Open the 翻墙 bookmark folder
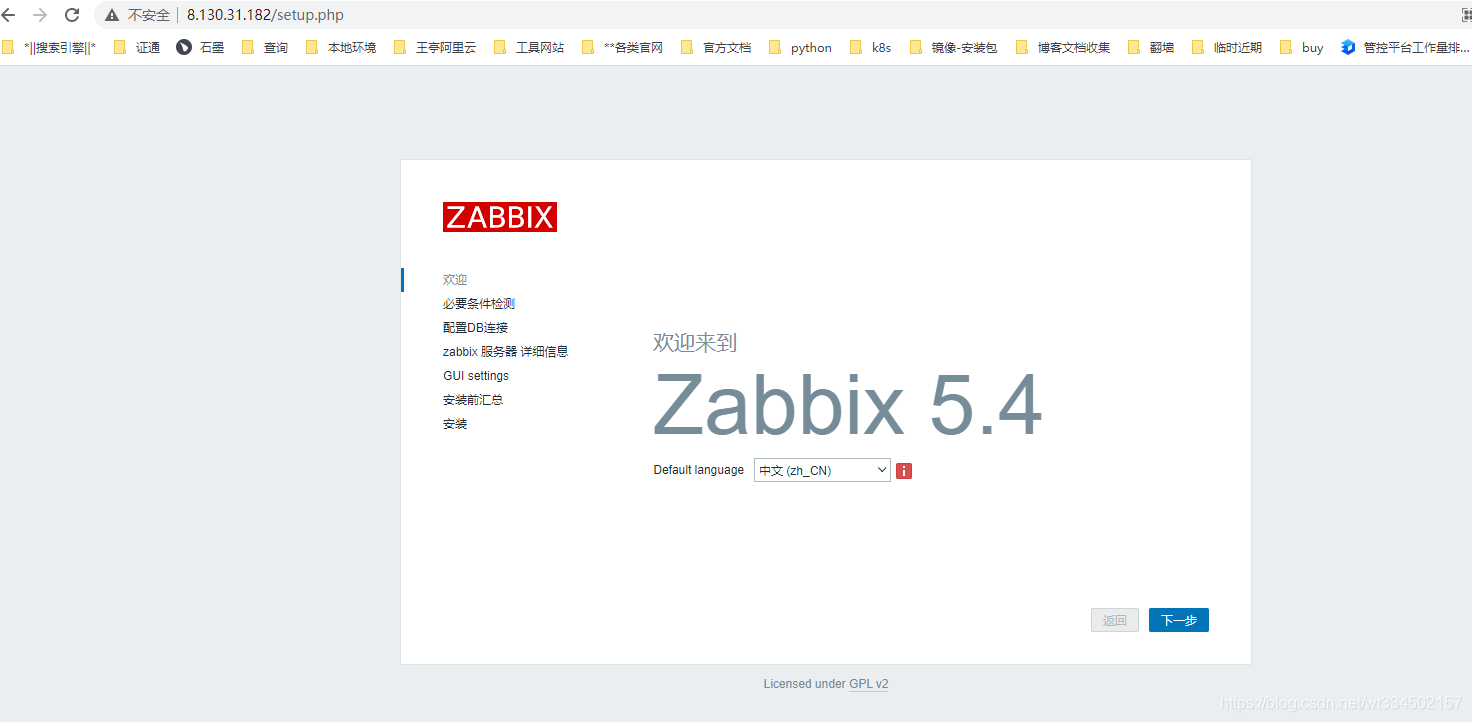This screenshot has width=1472, height=722. [x=1151, y=47]
